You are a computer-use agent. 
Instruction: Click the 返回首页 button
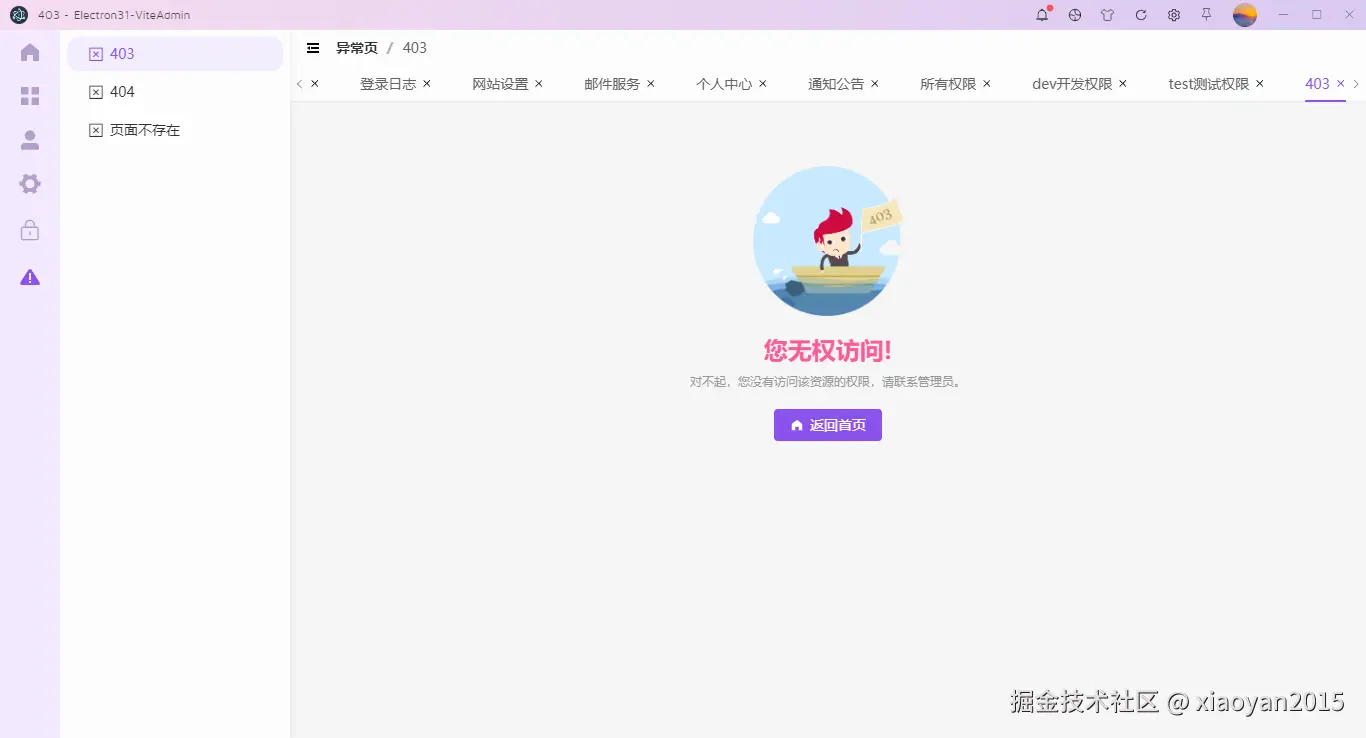(x=827, y=424)
